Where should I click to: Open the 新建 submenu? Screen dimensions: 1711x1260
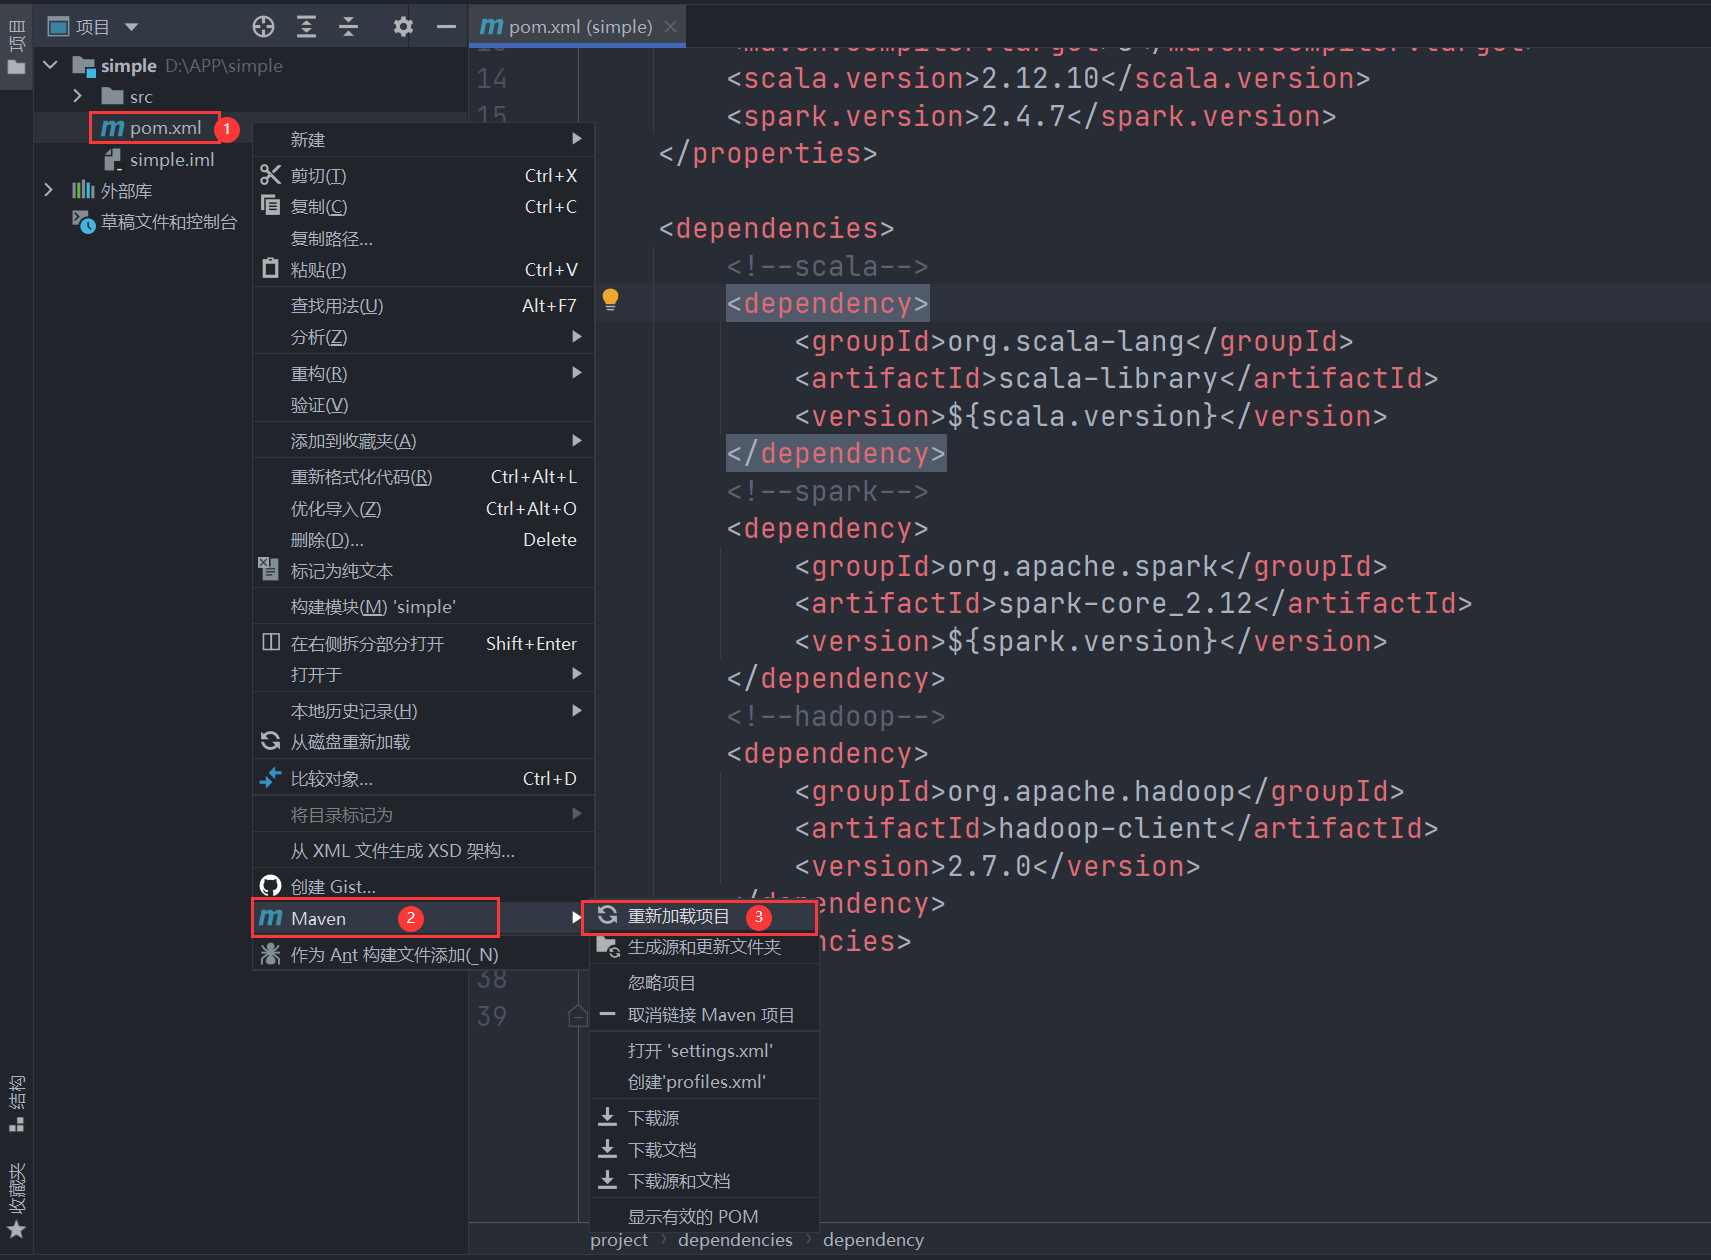424,139
